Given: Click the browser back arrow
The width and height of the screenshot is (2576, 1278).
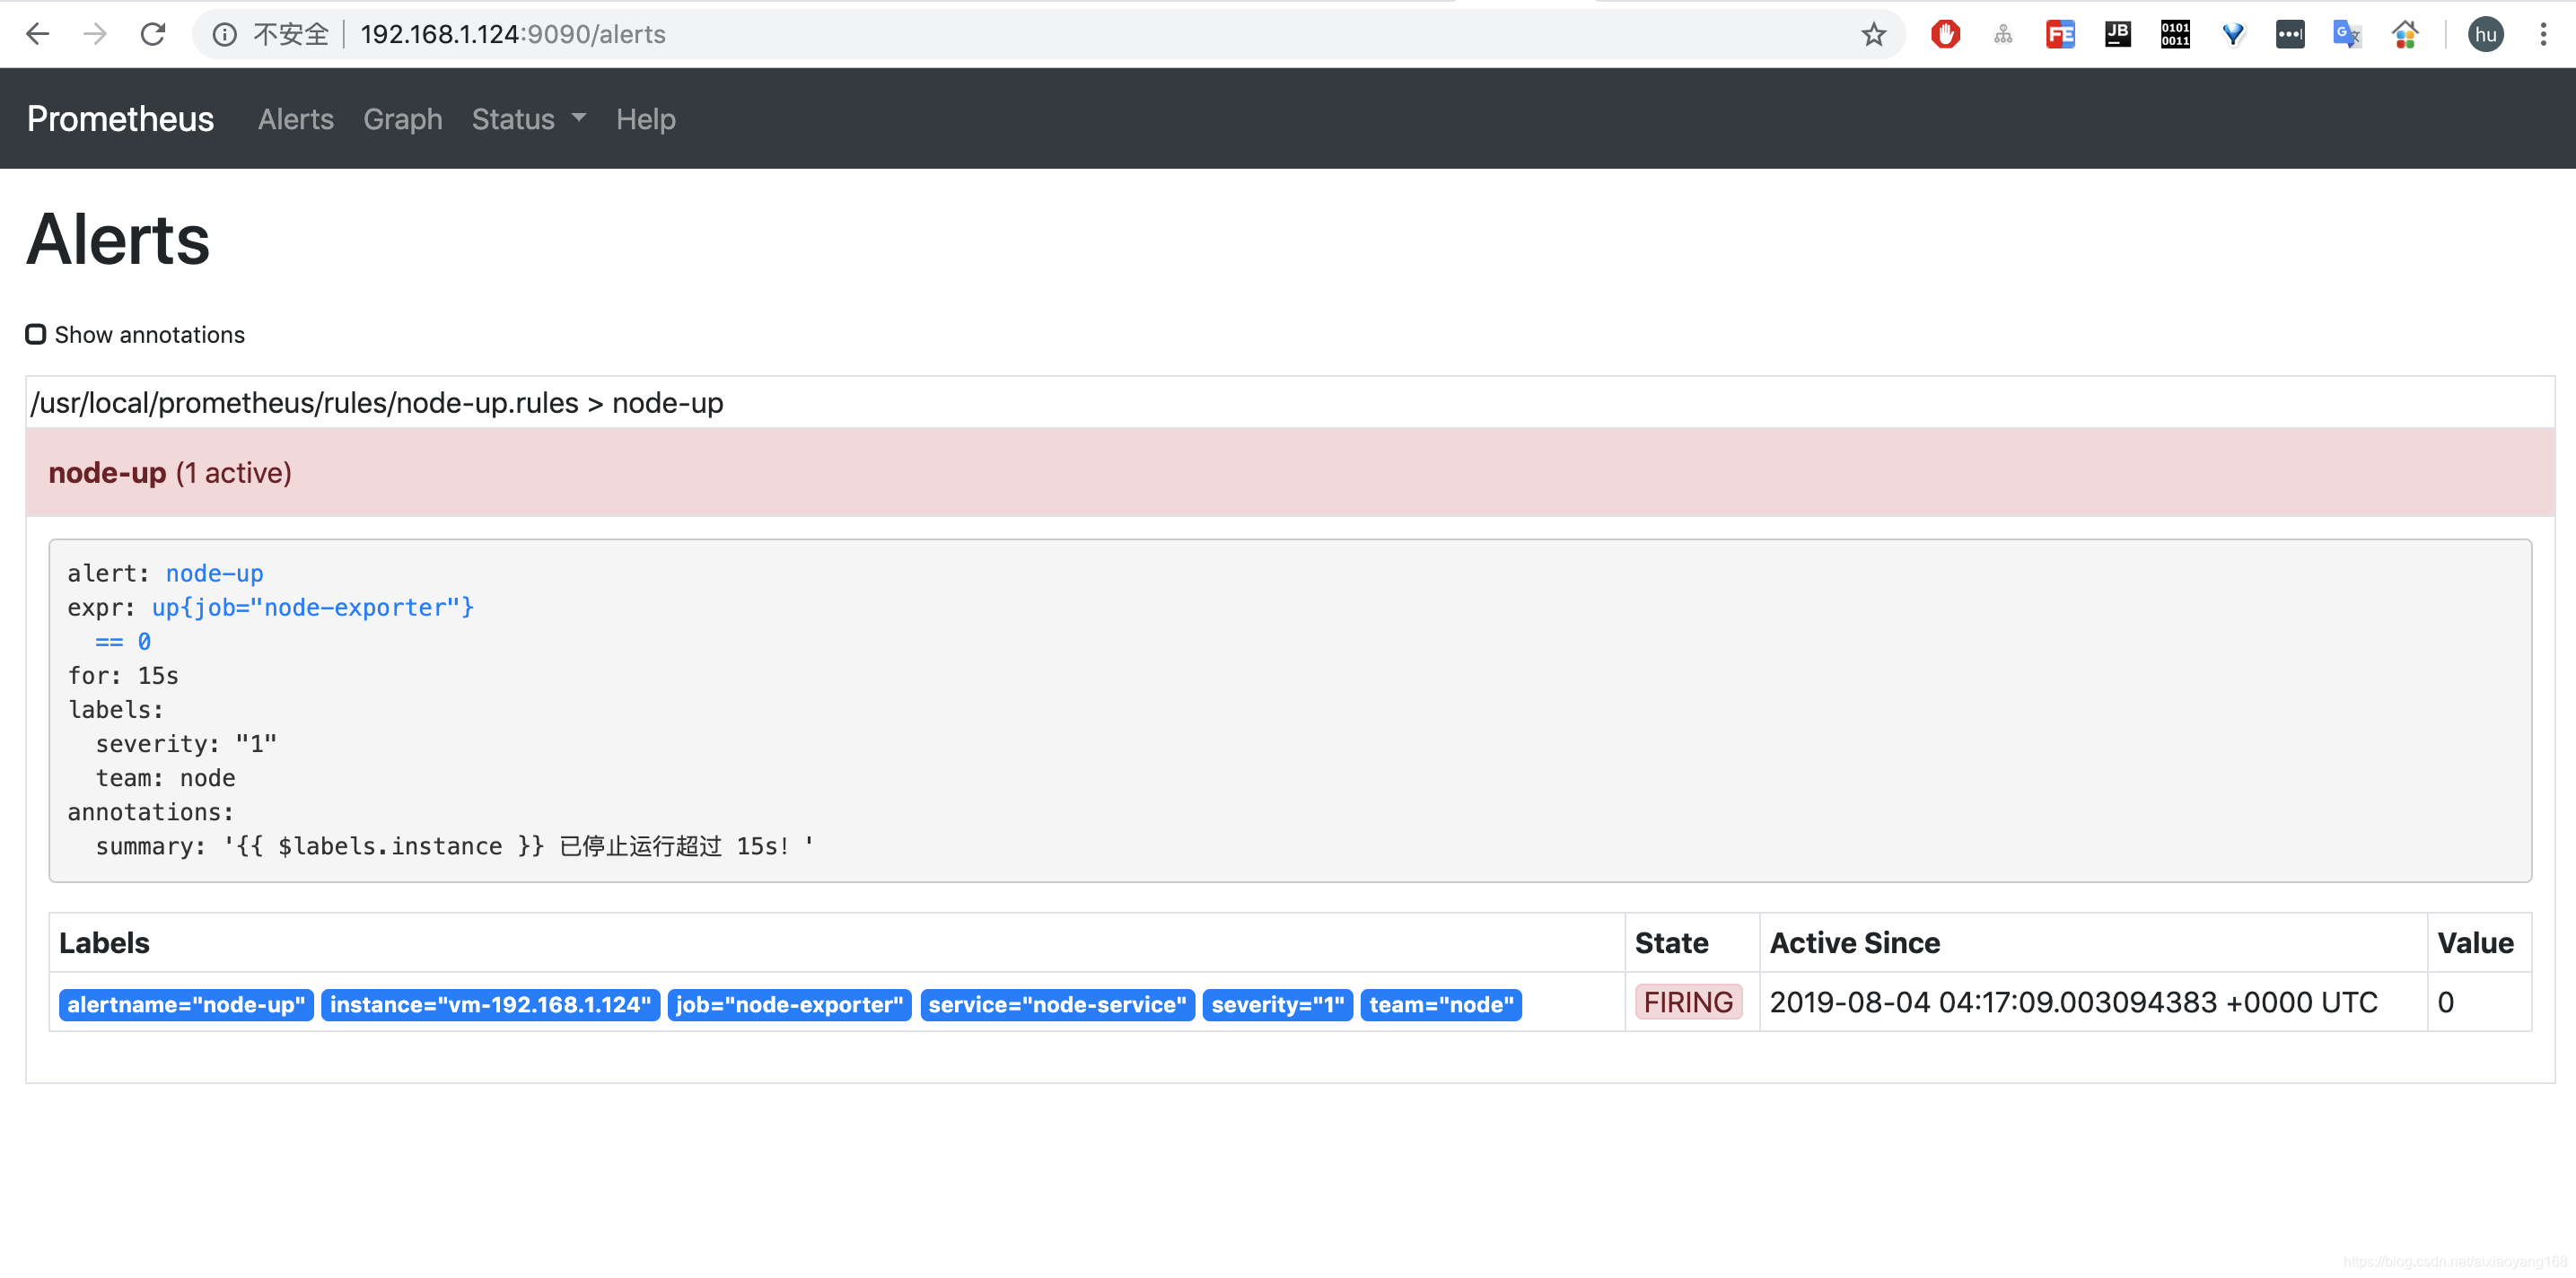Looking at the screenshot, I should click(x=37, y=34).
